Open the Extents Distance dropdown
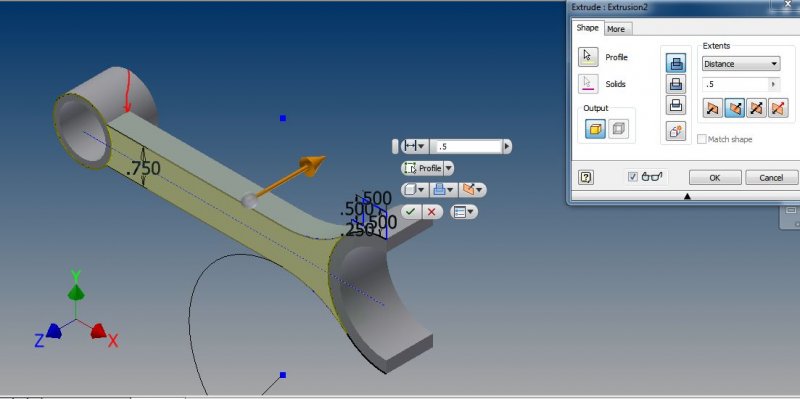 coord(741,64)
